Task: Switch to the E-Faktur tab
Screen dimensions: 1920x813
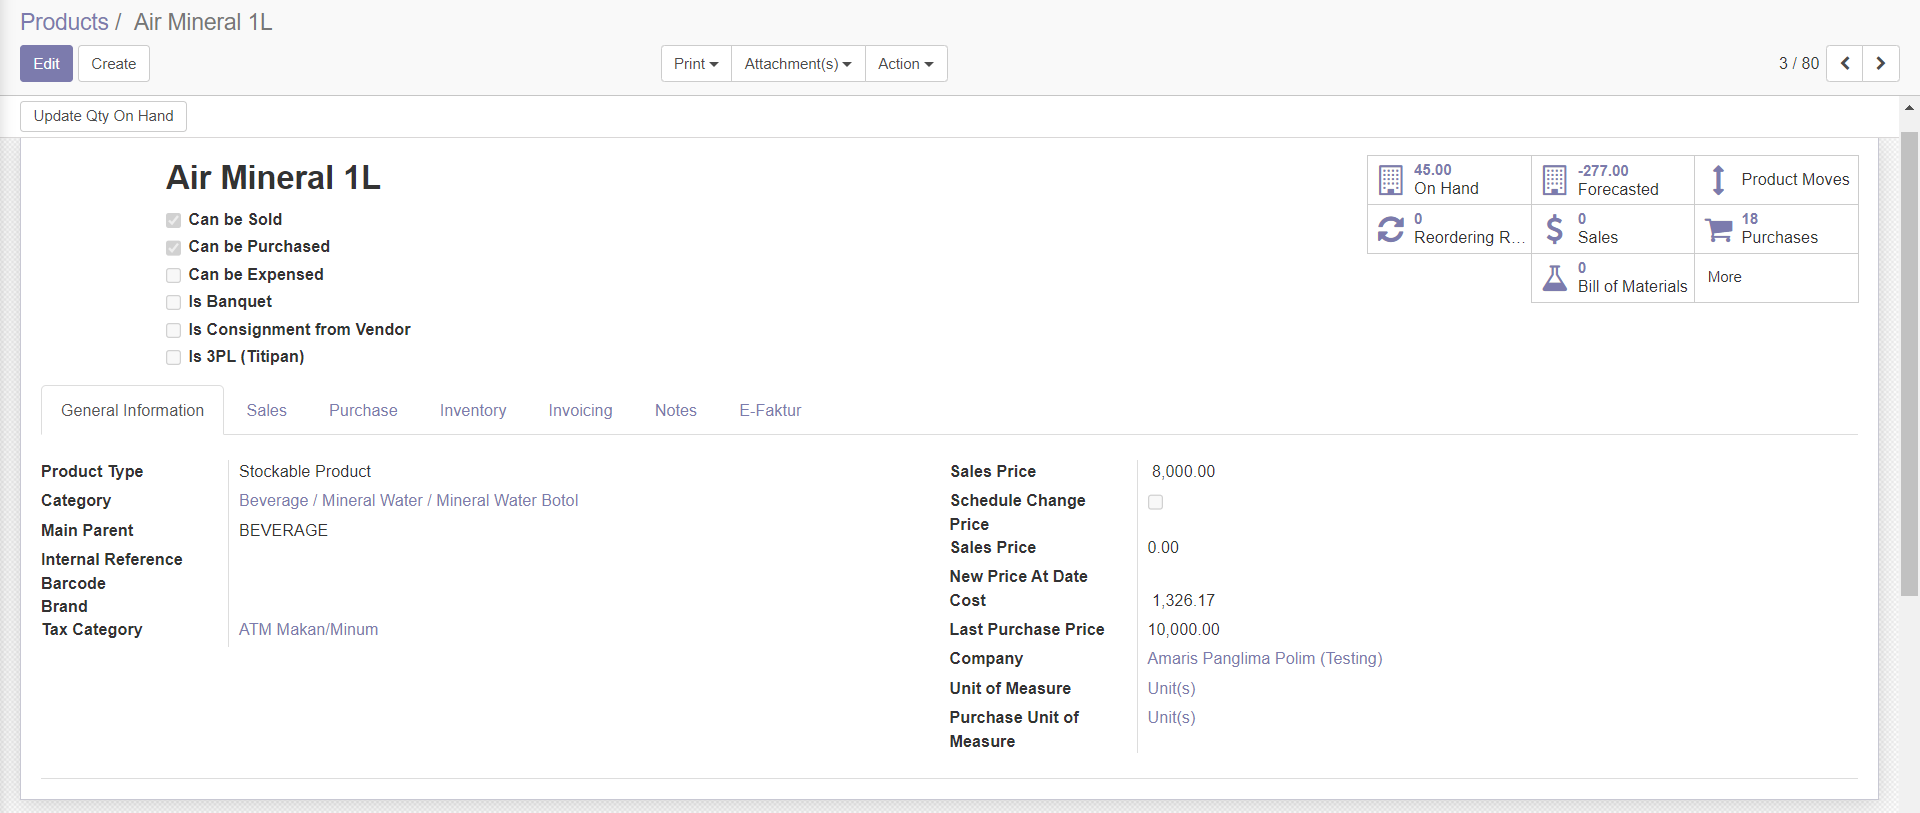Action: (770, 410)
